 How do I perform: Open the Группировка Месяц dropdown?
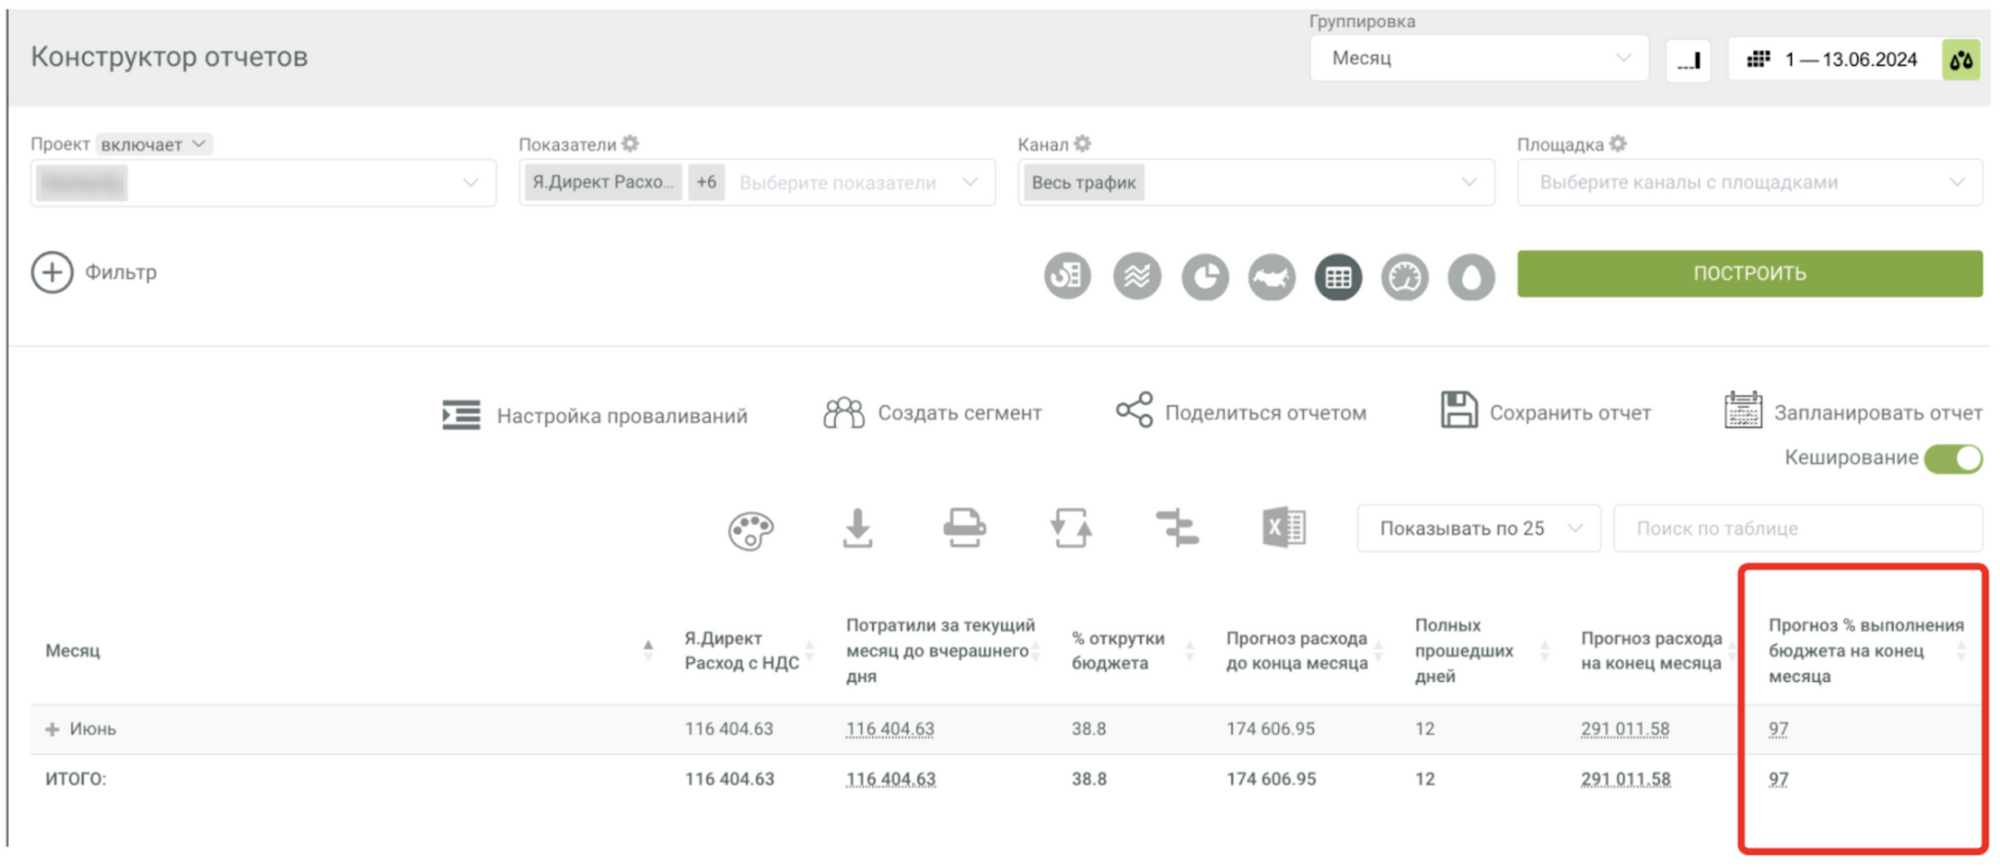point(1478,59)
